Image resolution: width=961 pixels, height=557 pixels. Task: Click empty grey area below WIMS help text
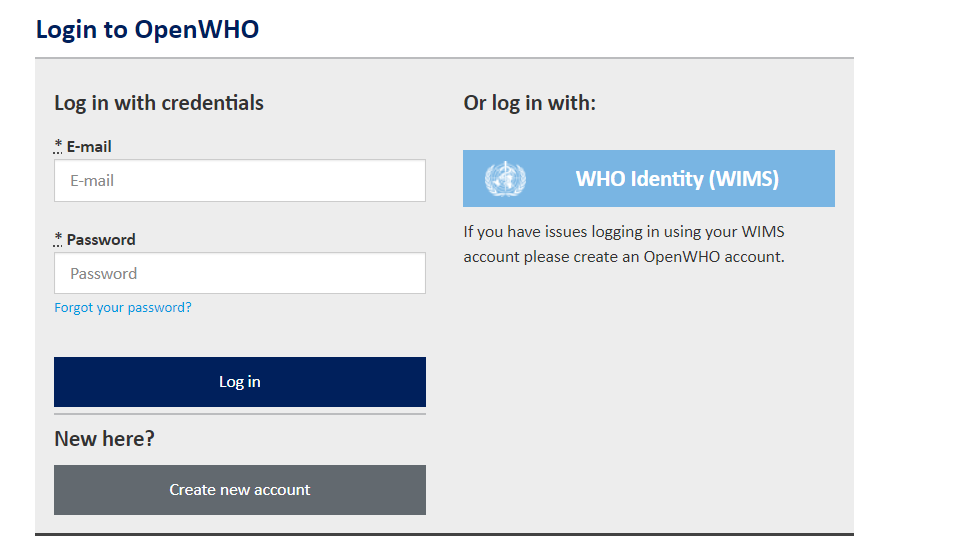(x=648, y=398)
